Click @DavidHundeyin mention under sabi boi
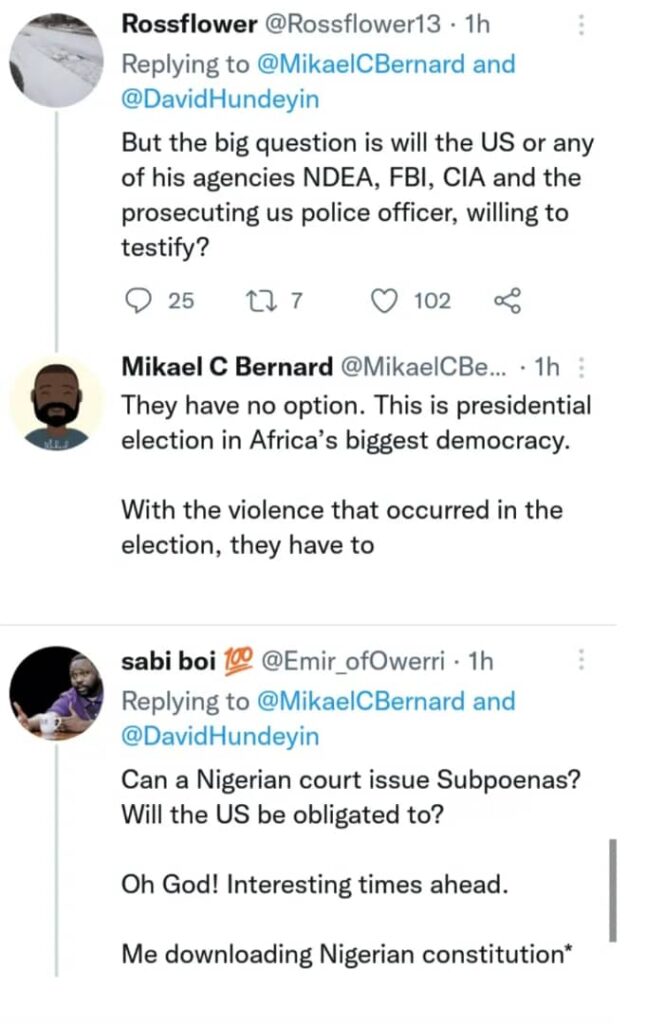The width and height of the screenshot is (647, 1024). coord(220,736)
